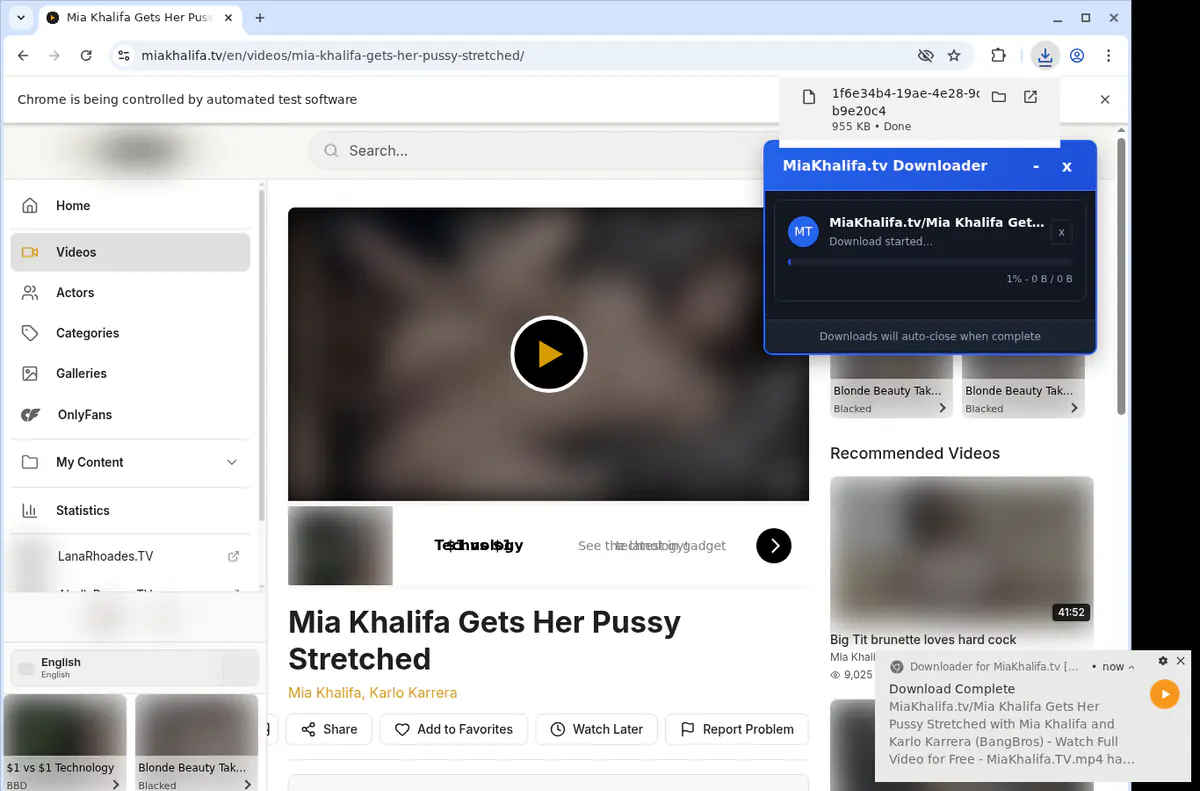Open the notification settings gear
1200x791 pixels.
click(x=1163, y=661)
